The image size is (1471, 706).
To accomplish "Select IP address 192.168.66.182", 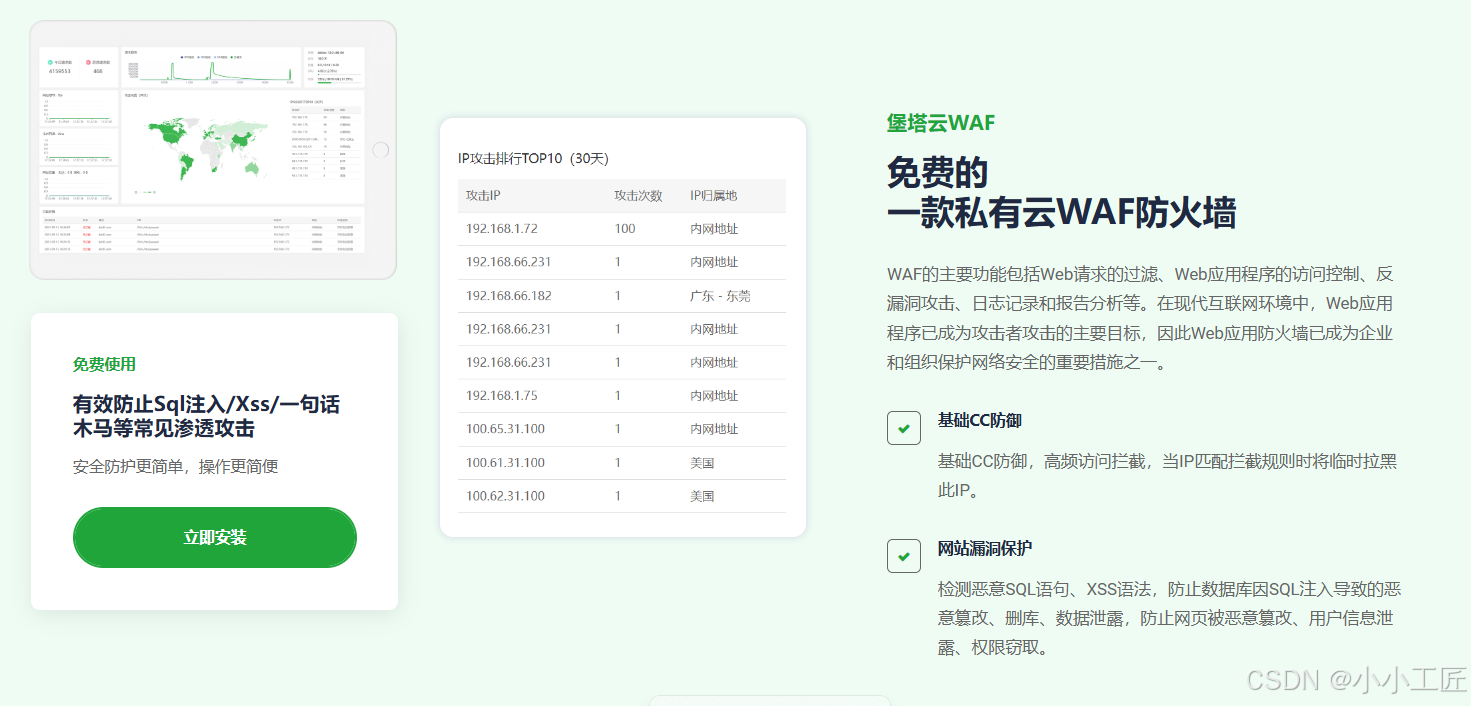I will 508,296.
